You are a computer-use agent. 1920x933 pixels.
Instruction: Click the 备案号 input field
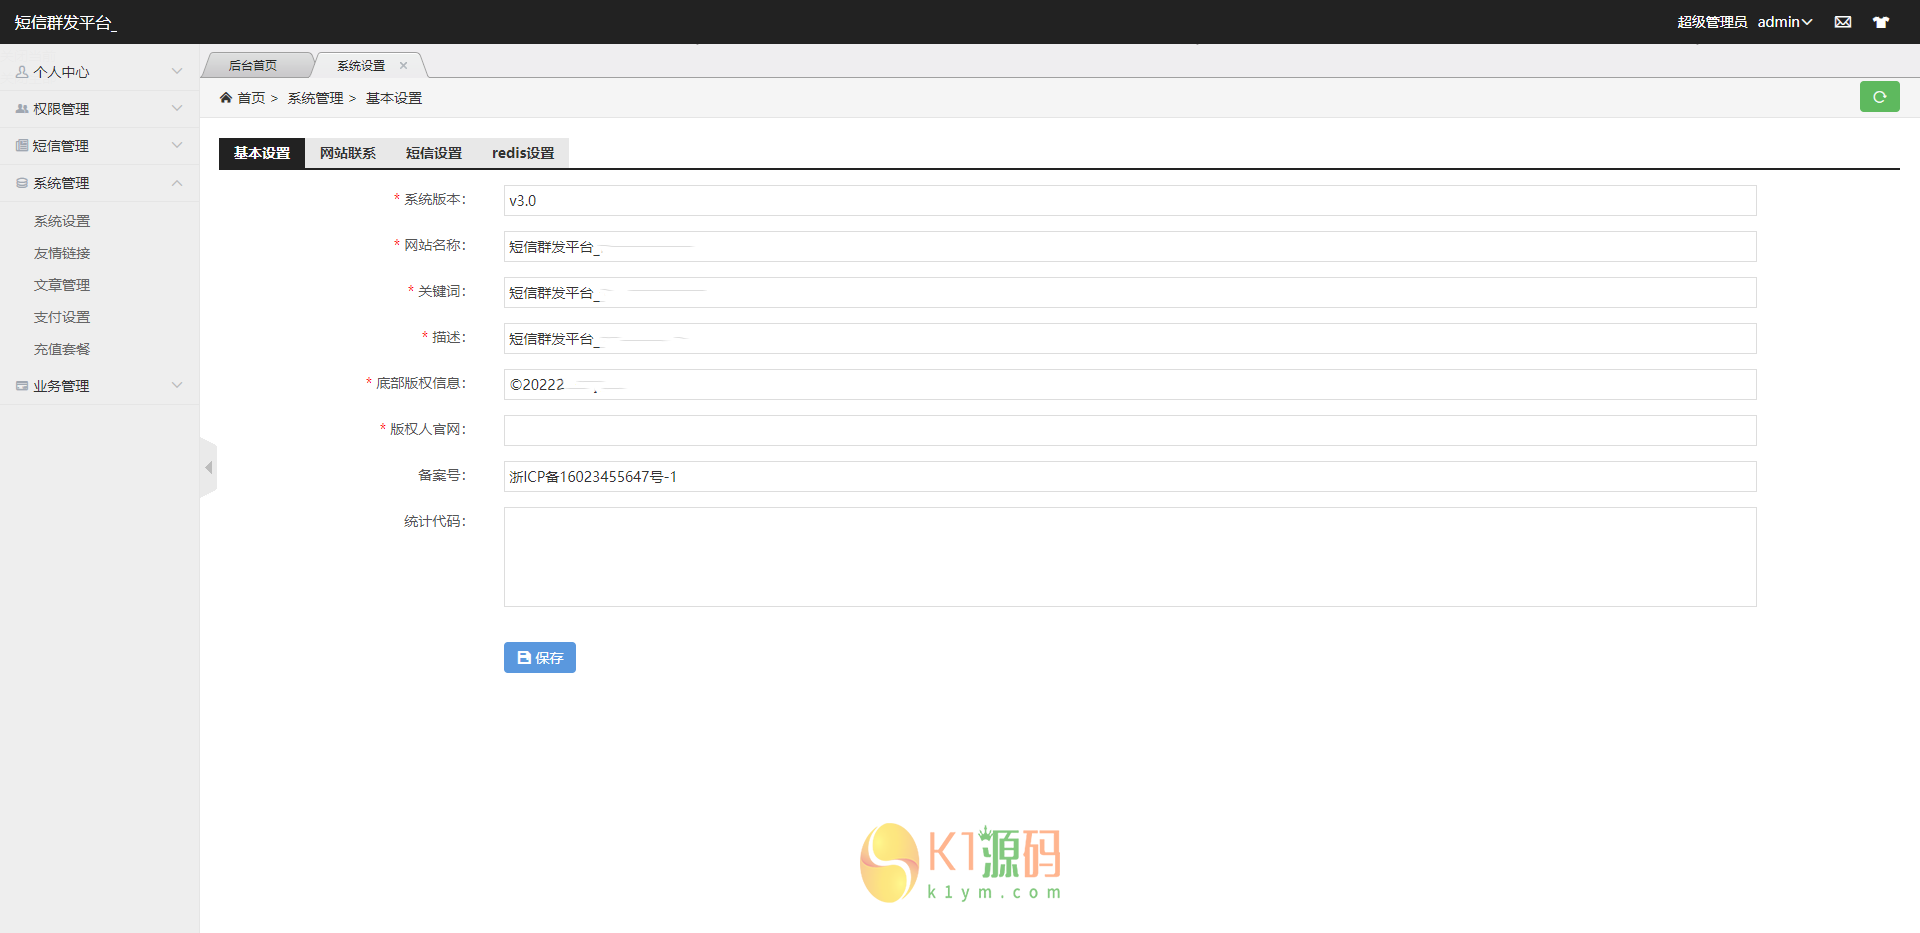coord(1130,476)
